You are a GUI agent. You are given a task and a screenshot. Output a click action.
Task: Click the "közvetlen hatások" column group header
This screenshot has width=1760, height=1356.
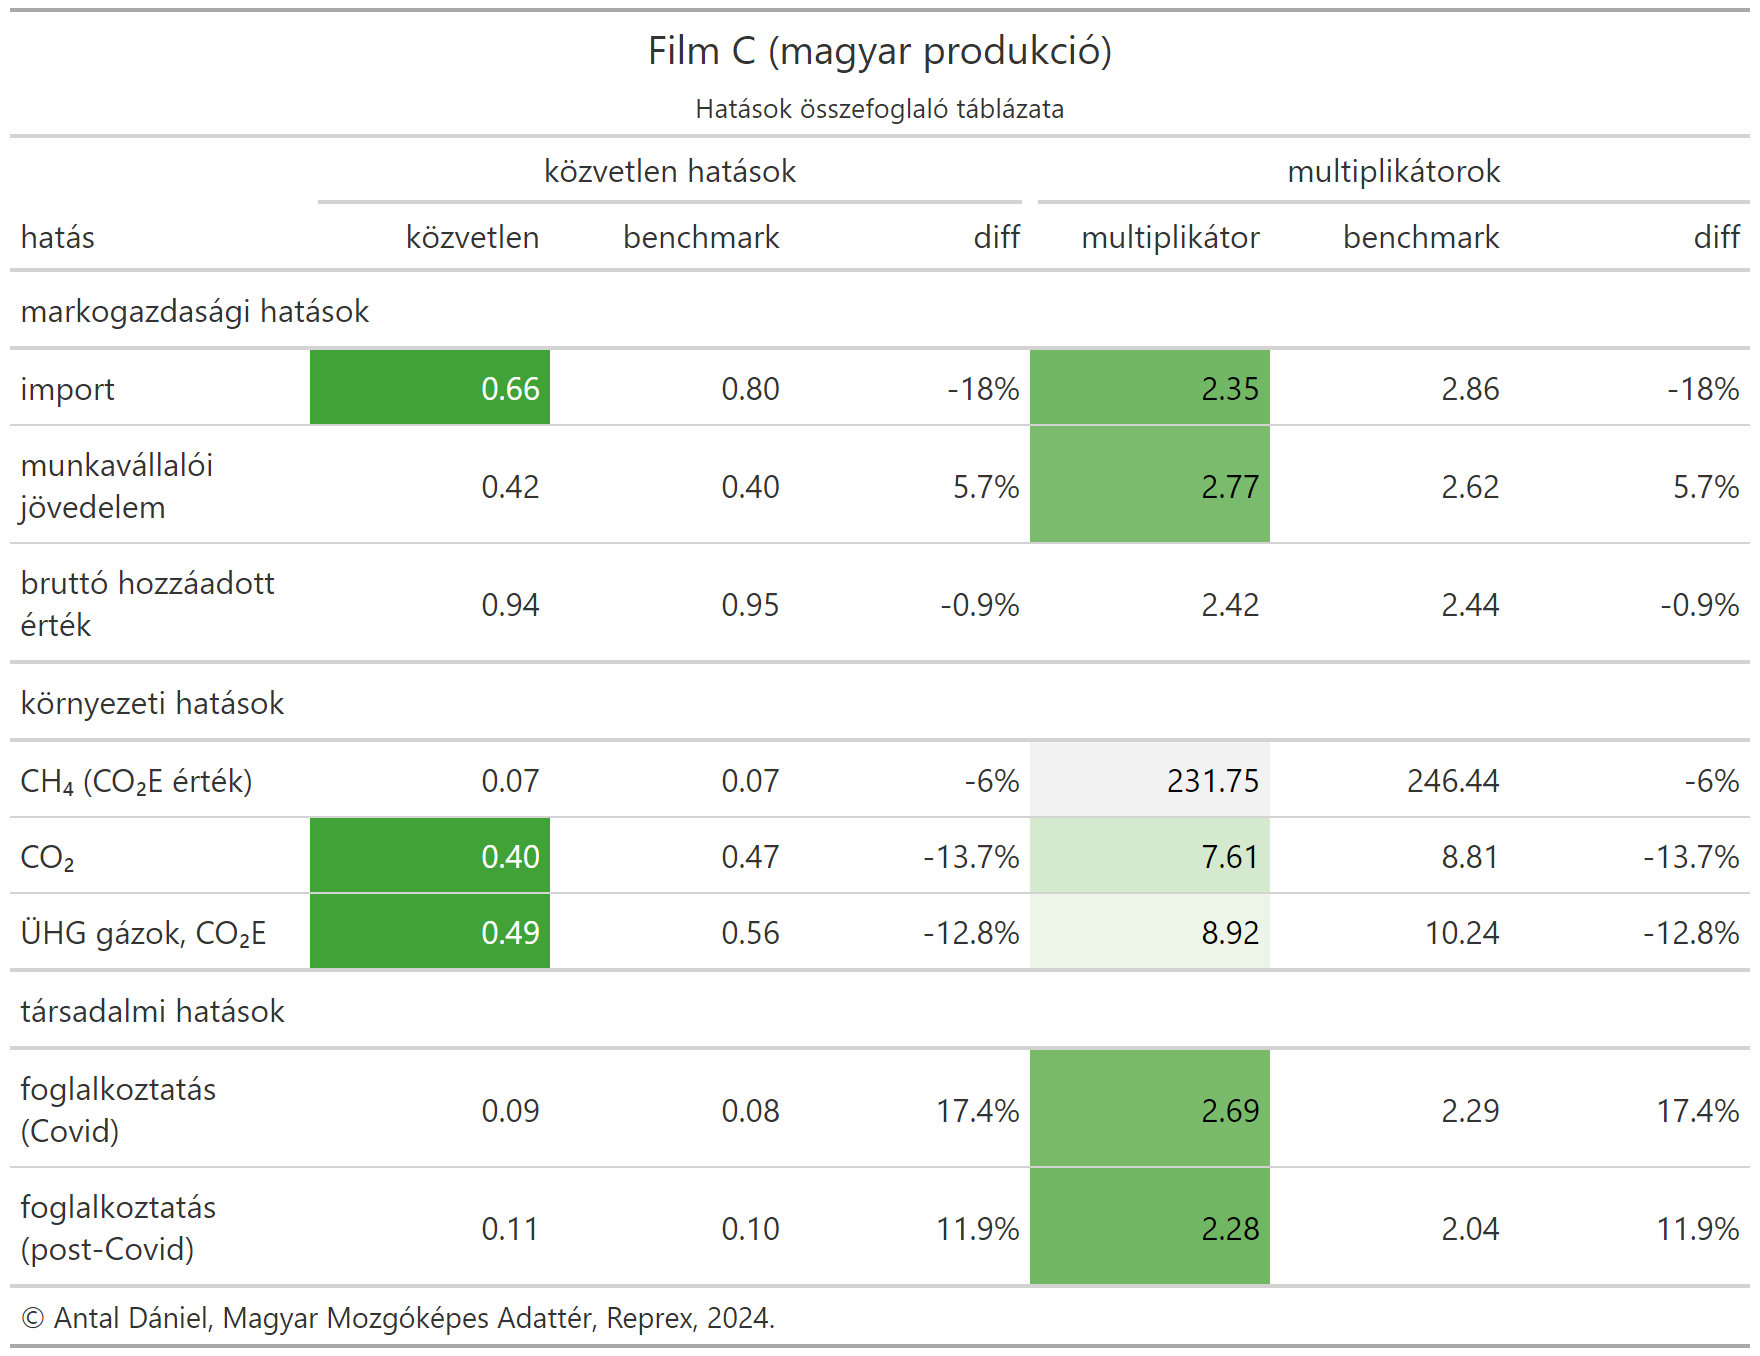pyautogui.click(x=670, y=171)
